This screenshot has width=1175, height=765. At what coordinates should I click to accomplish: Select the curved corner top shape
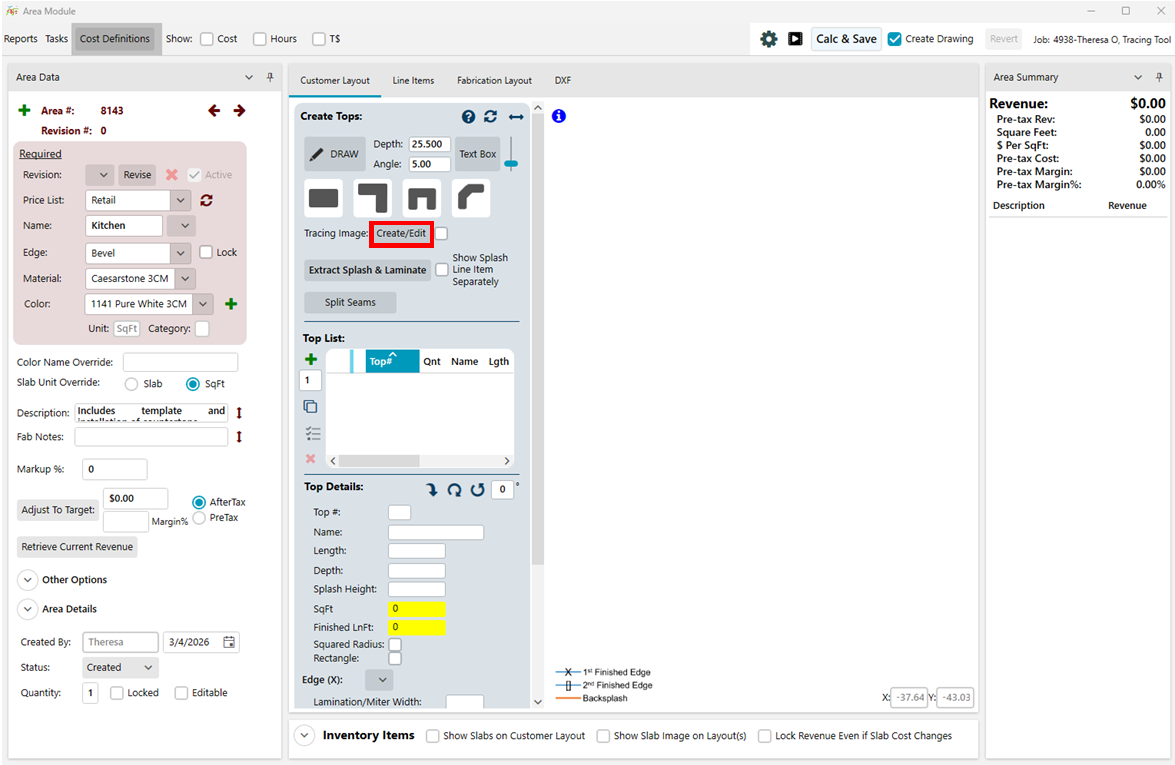click(471, 199)
